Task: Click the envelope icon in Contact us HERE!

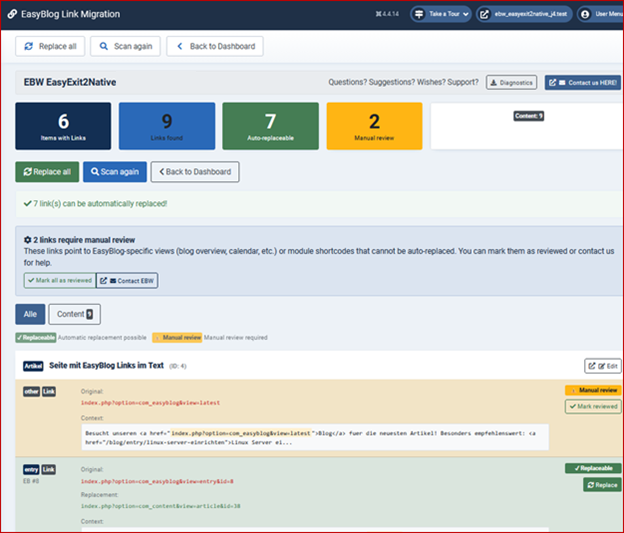Action: [x=562, y=83]
